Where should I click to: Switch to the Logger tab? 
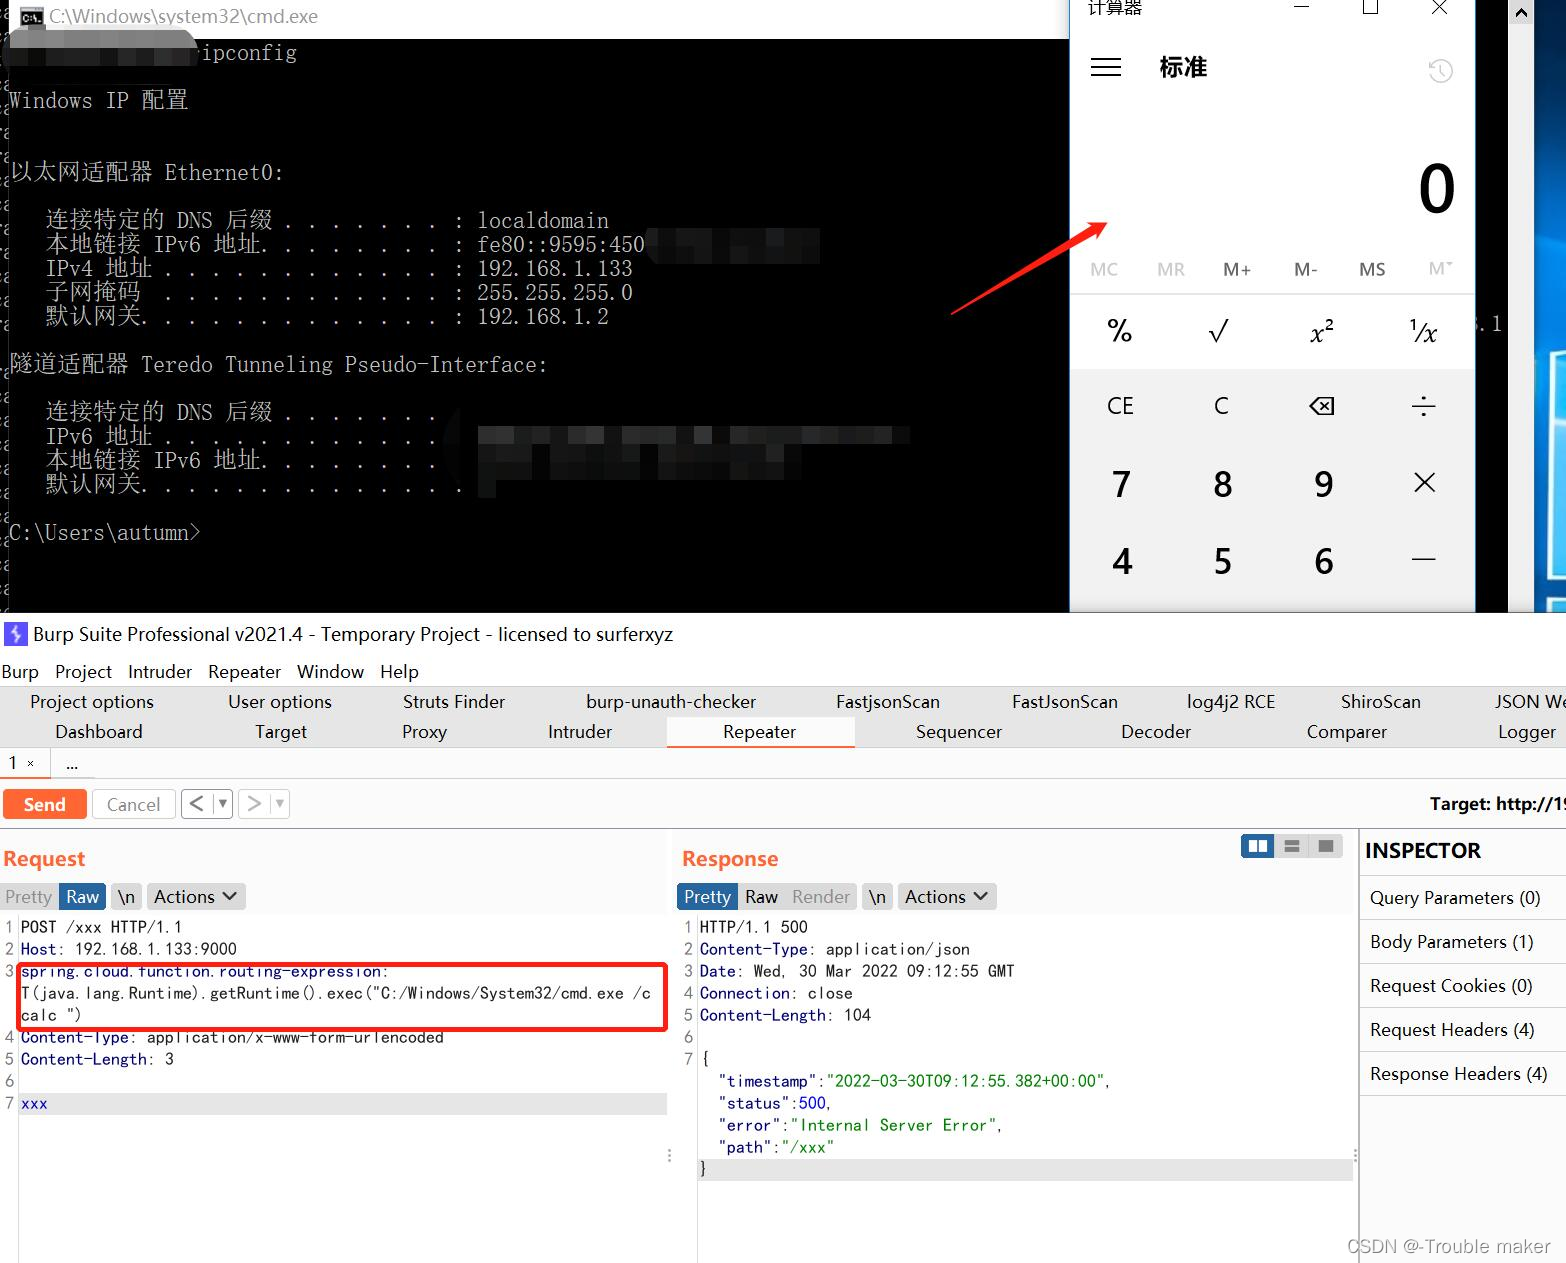(x=1527, y=732)
